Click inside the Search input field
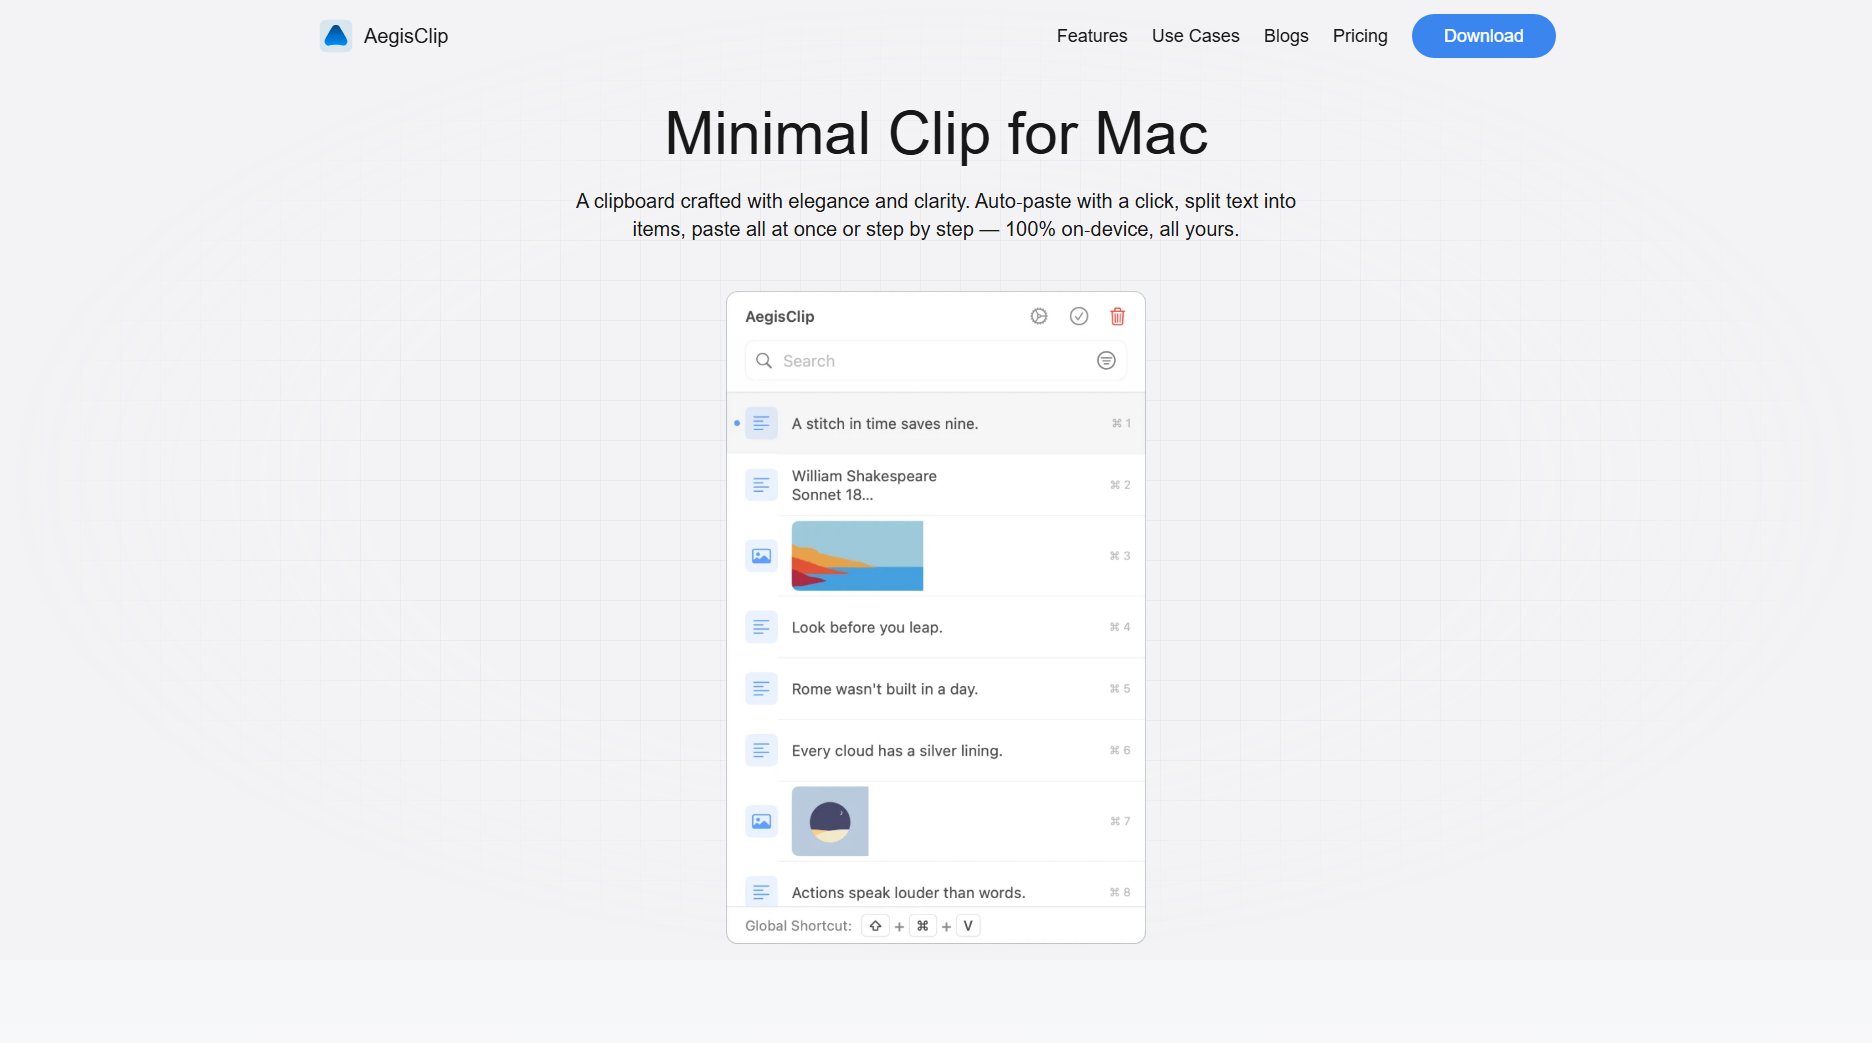This screenshot has height=1043, width=1872. 900,360
